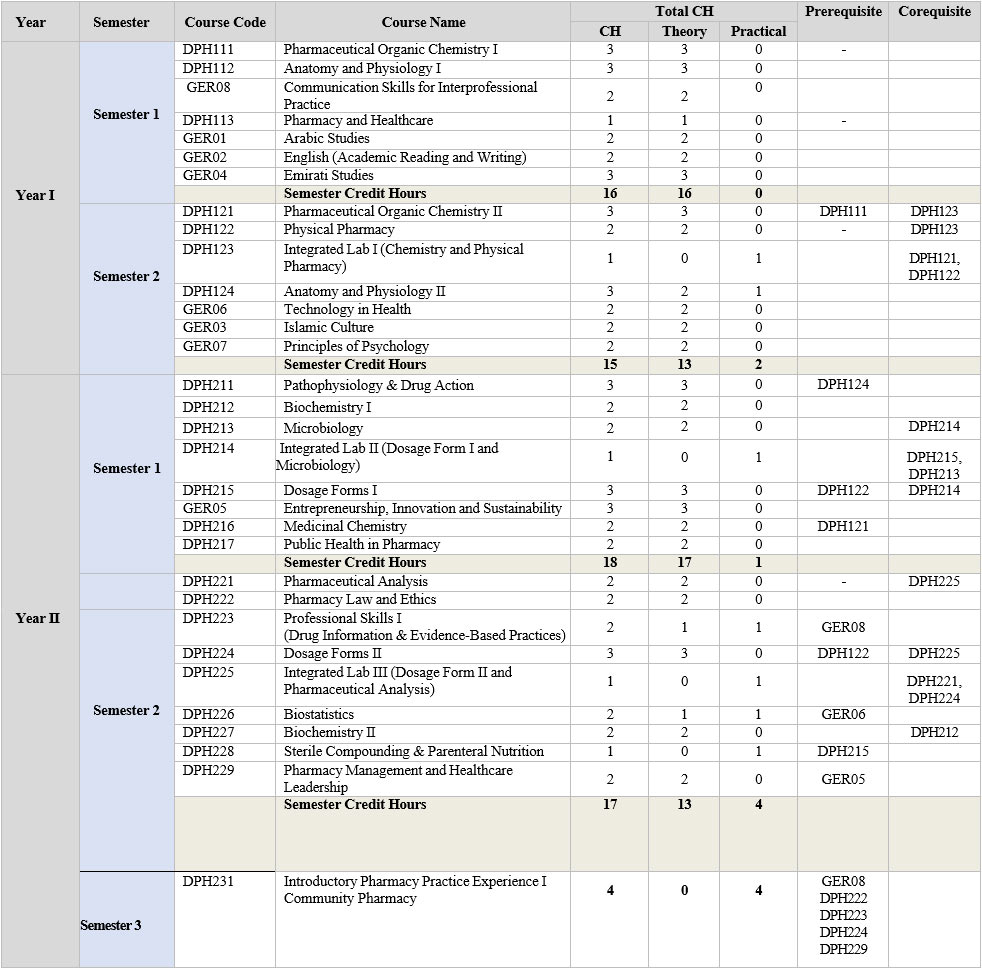Select the Biochemistry II course
The width and height of the screenshot is (982, 971).
(x=329, y=733)
